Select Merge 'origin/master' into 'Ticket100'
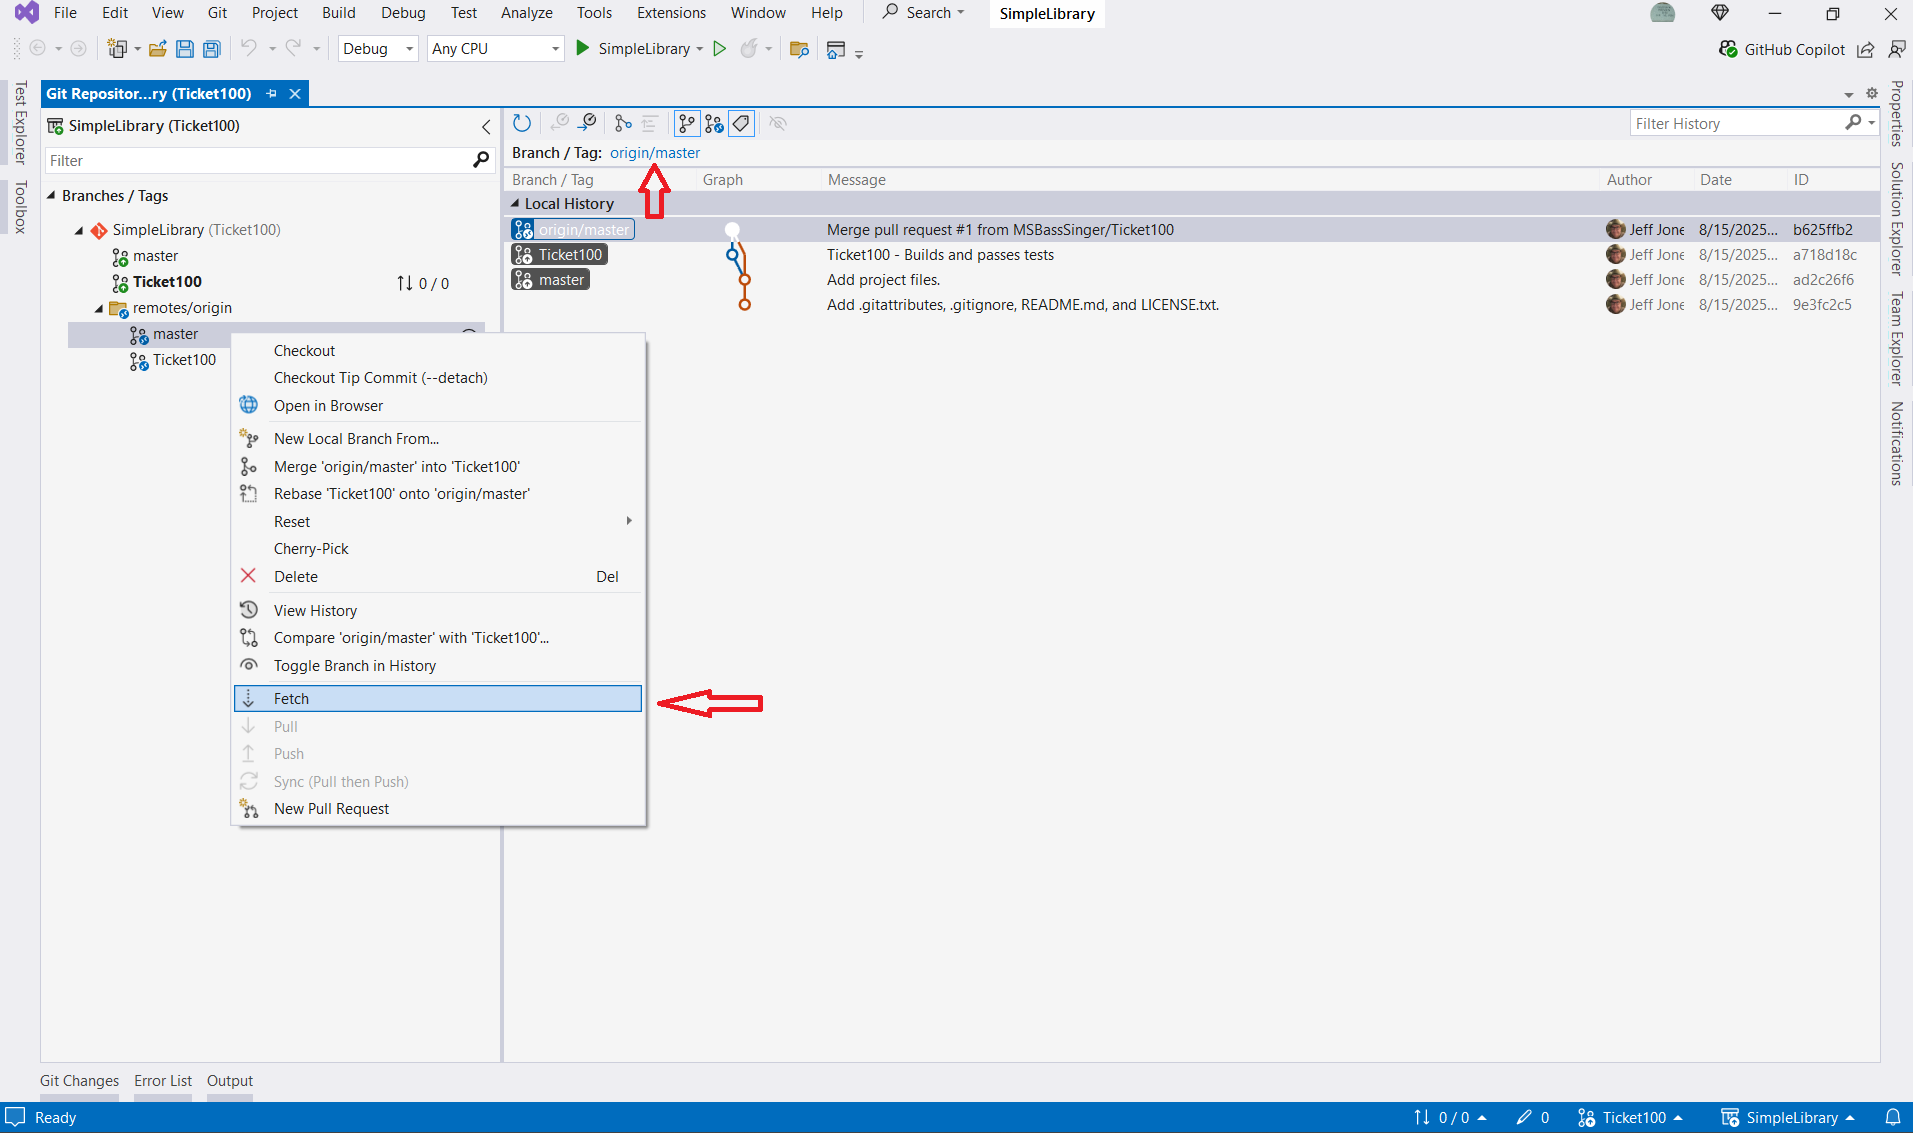The width and height of the screenshot is (1913, 1133). point(438,466)
